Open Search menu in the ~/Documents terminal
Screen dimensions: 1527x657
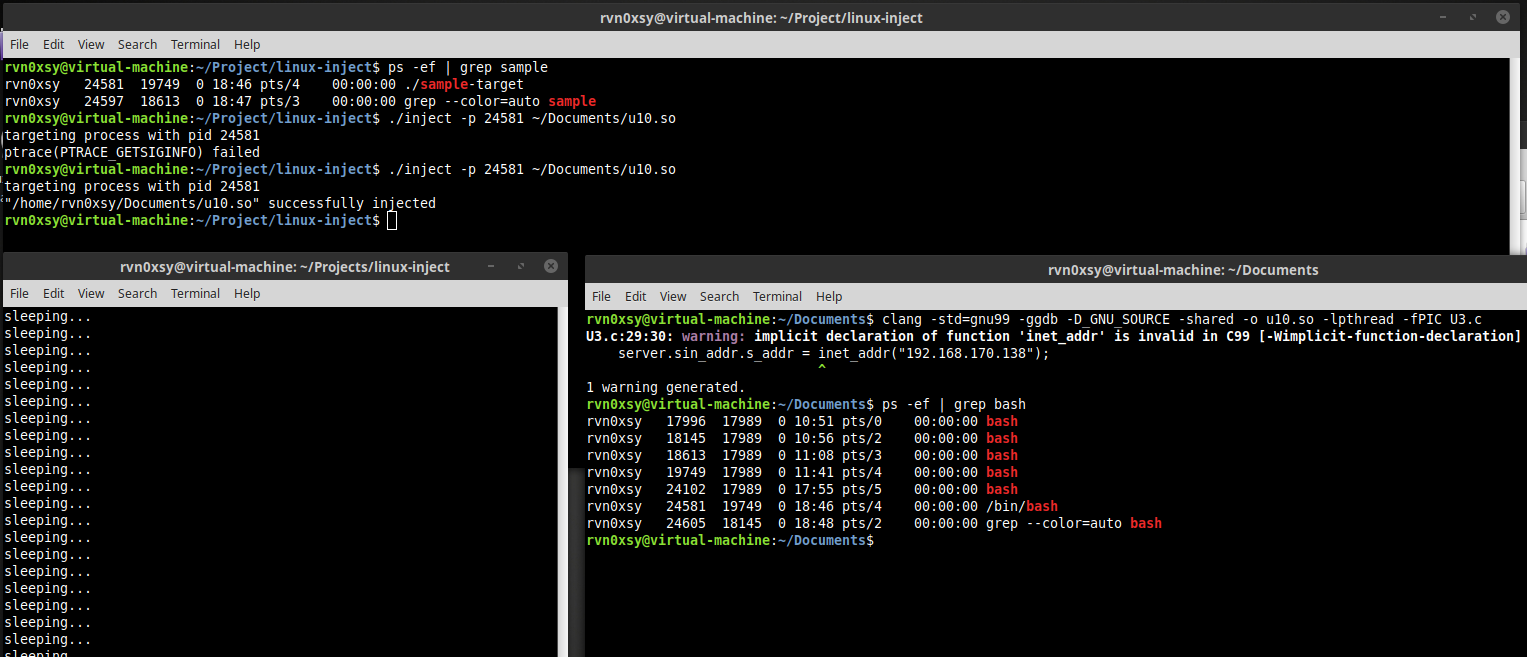[719, 296]
